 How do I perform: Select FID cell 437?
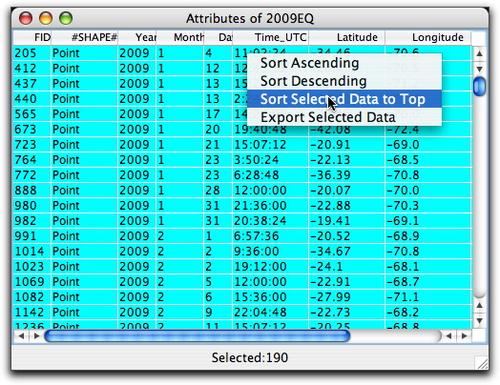pos(32,84)
